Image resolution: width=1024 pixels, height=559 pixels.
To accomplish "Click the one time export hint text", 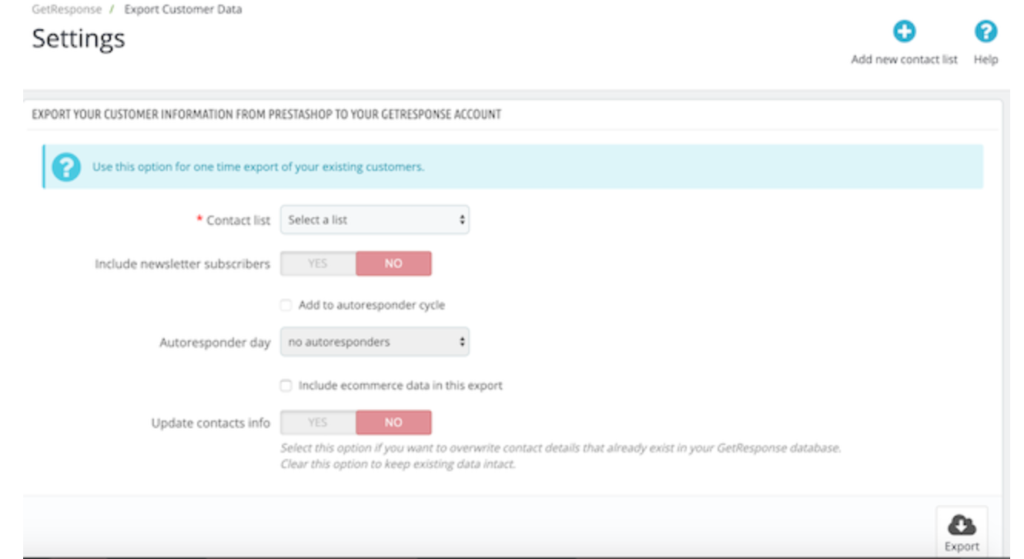I will pos(258,167).
